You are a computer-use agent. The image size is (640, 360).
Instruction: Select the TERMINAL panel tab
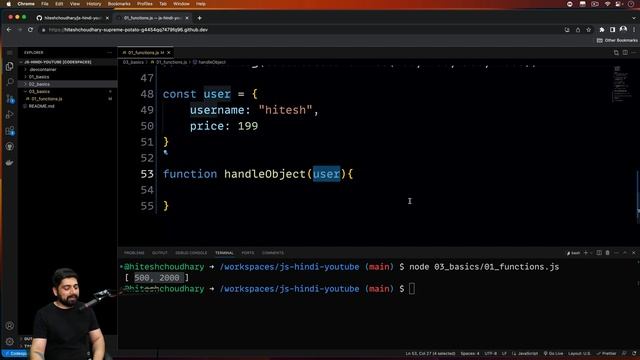point(224,253)
